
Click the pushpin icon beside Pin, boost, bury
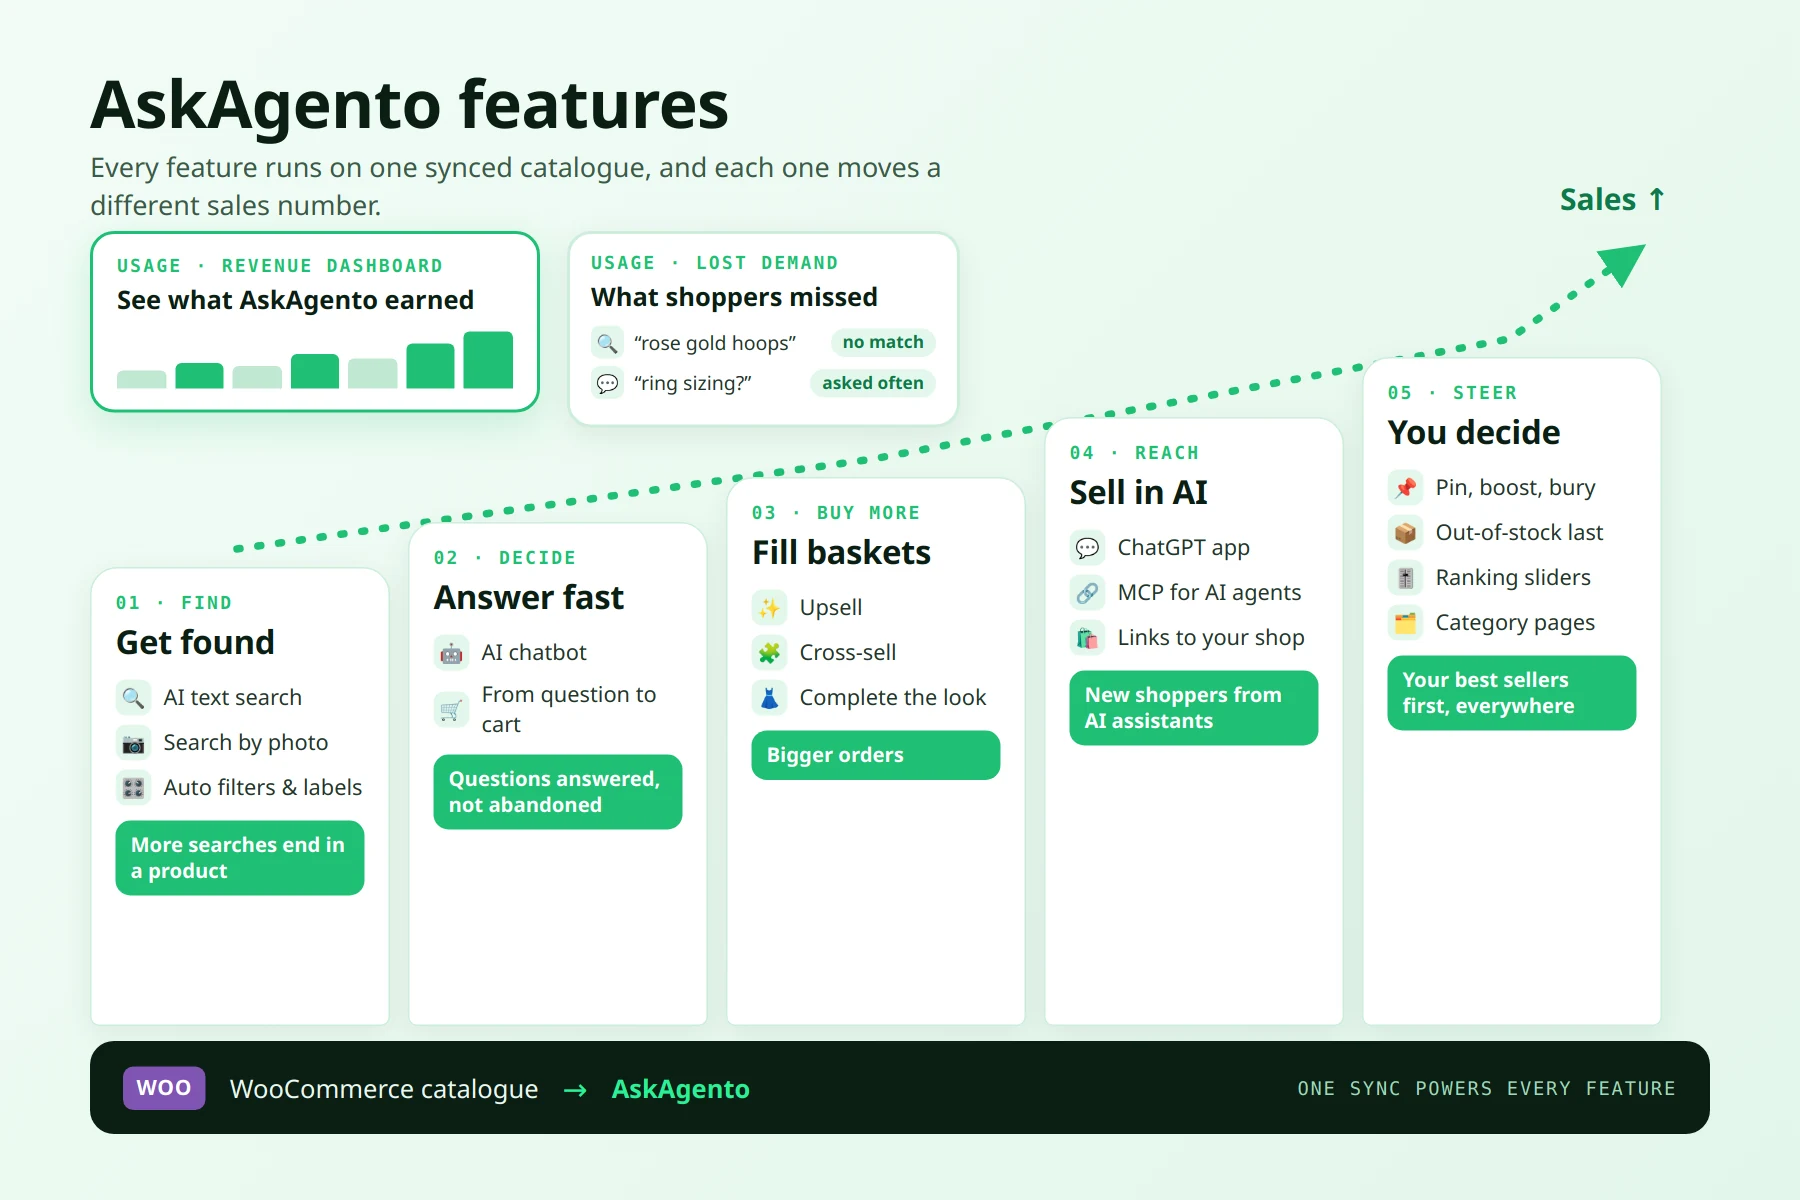point(1405,487)
